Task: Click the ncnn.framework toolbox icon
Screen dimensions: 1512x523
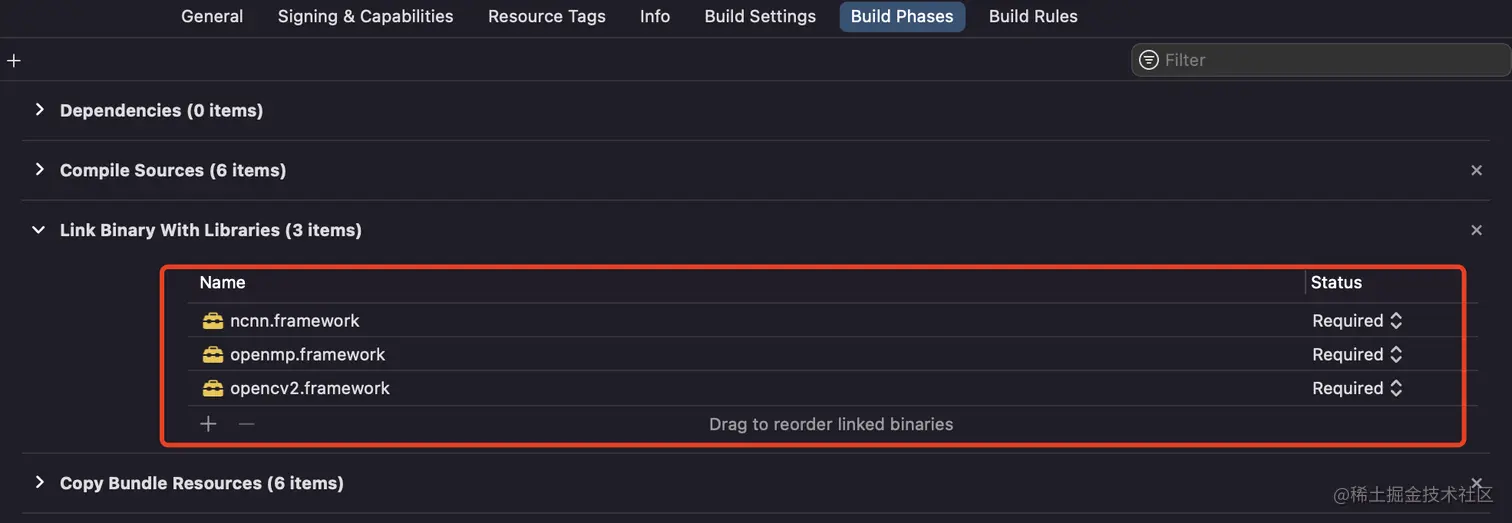Action: (213, 321)
